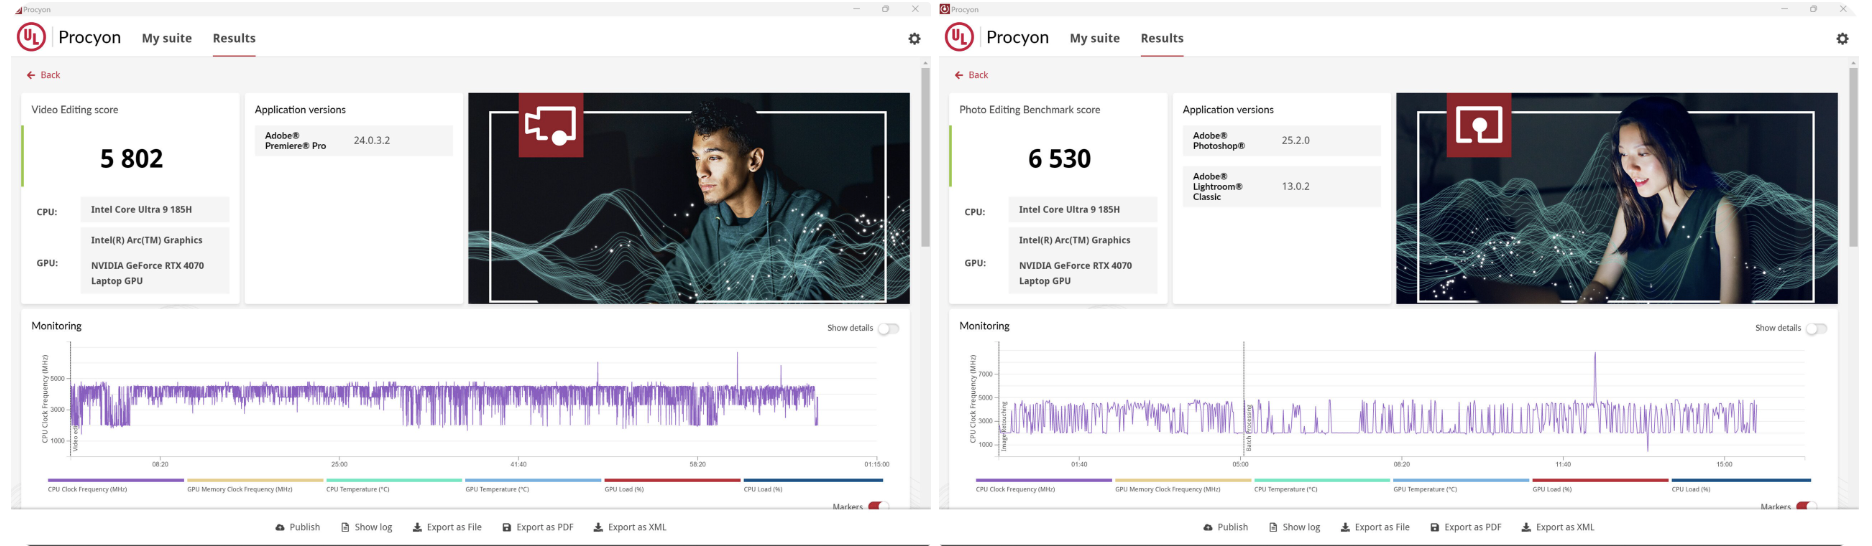
Task: Export the Video Editing result as File
Action: 447,527
